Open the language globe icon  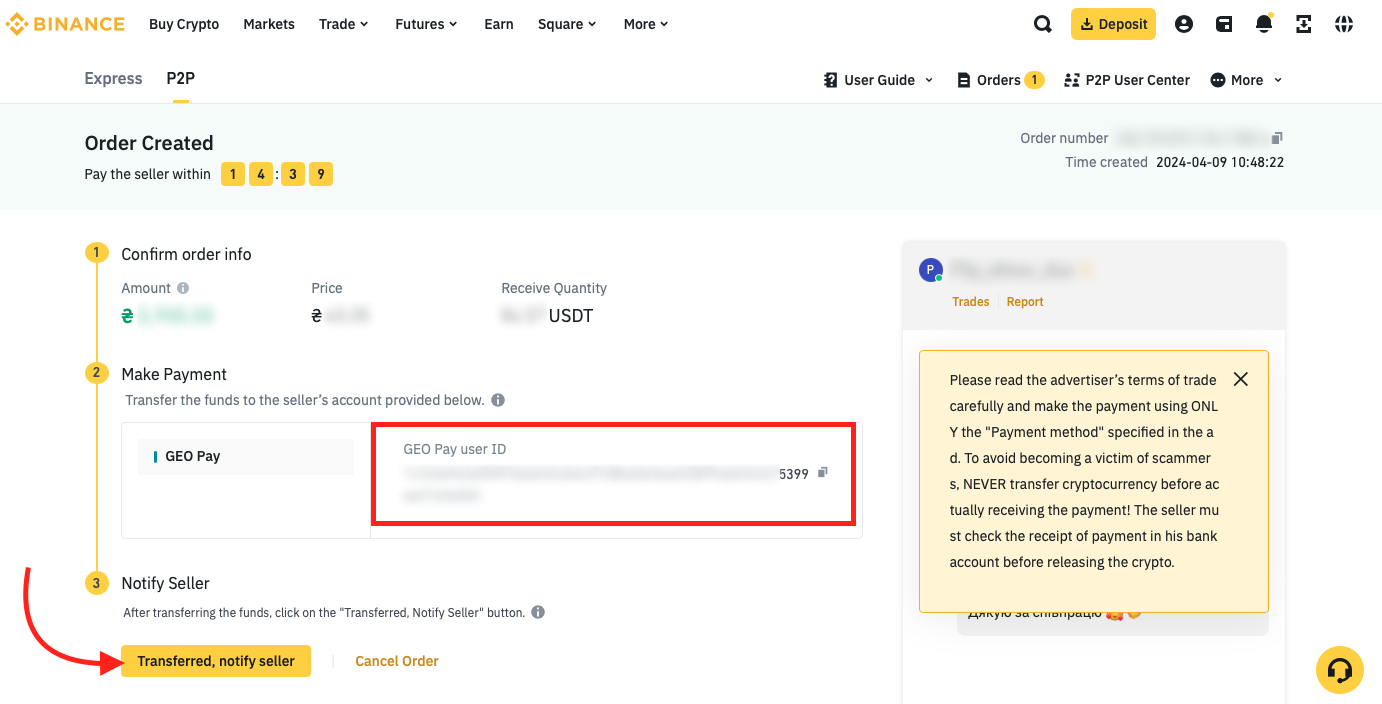pyautogui.click(x=1344, y=24)
